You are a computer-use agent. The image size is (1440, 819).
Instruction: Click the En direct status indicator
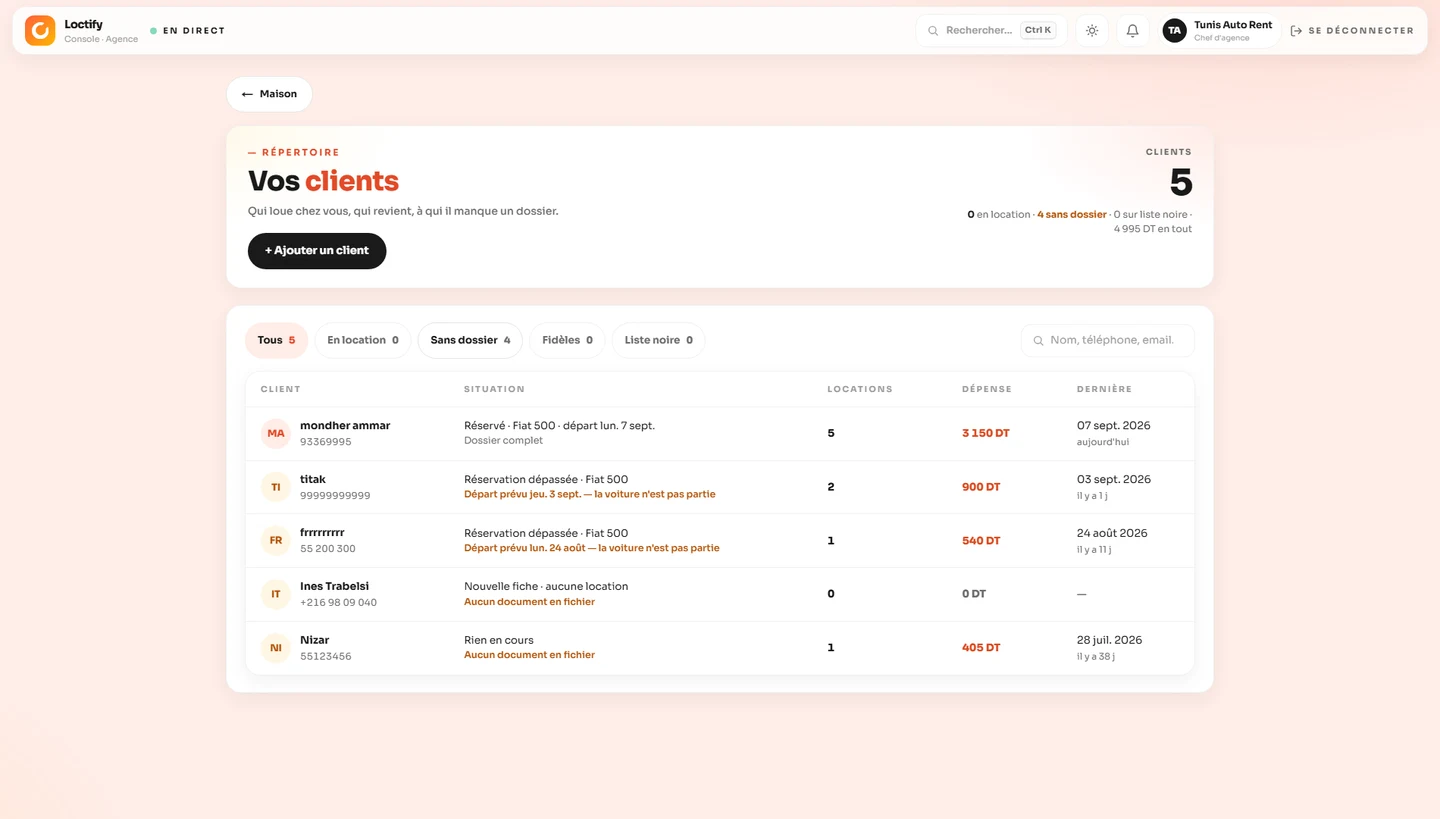pyautogui.click(x=188, y=31)
